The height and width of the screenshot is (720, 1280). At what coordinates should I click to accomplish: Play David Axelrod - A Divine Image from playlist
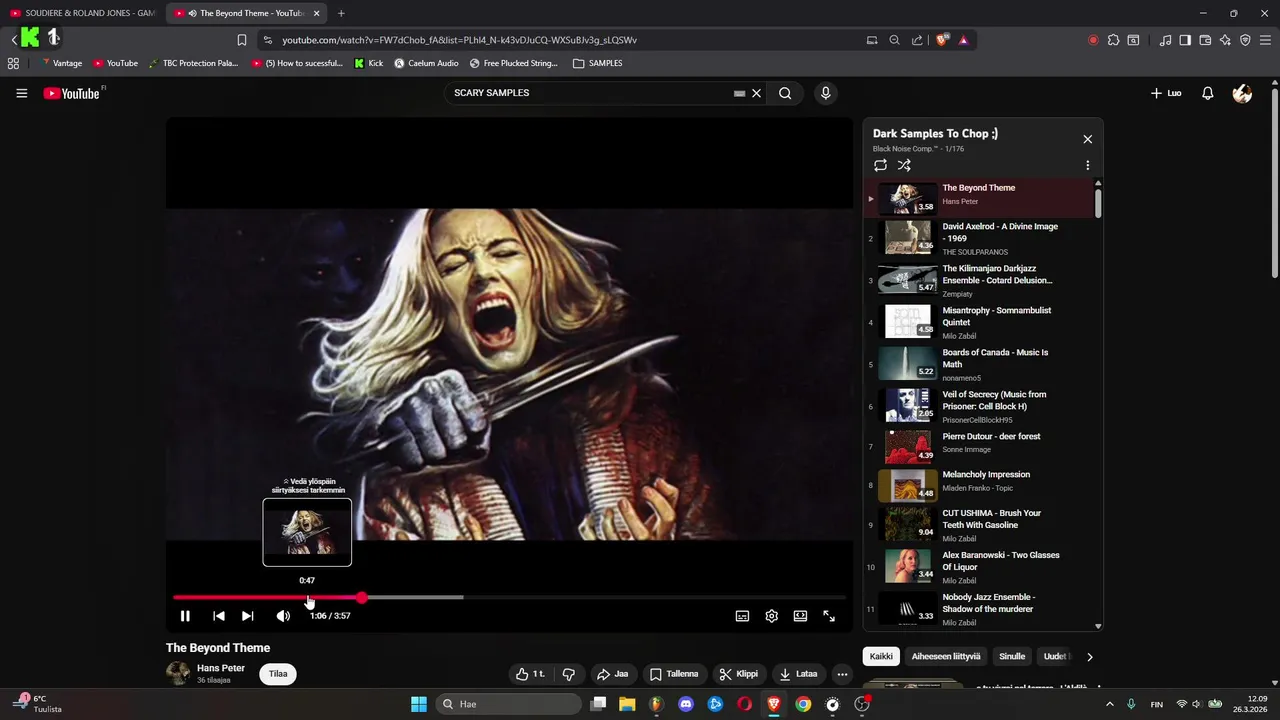click(x=980, y=238)
